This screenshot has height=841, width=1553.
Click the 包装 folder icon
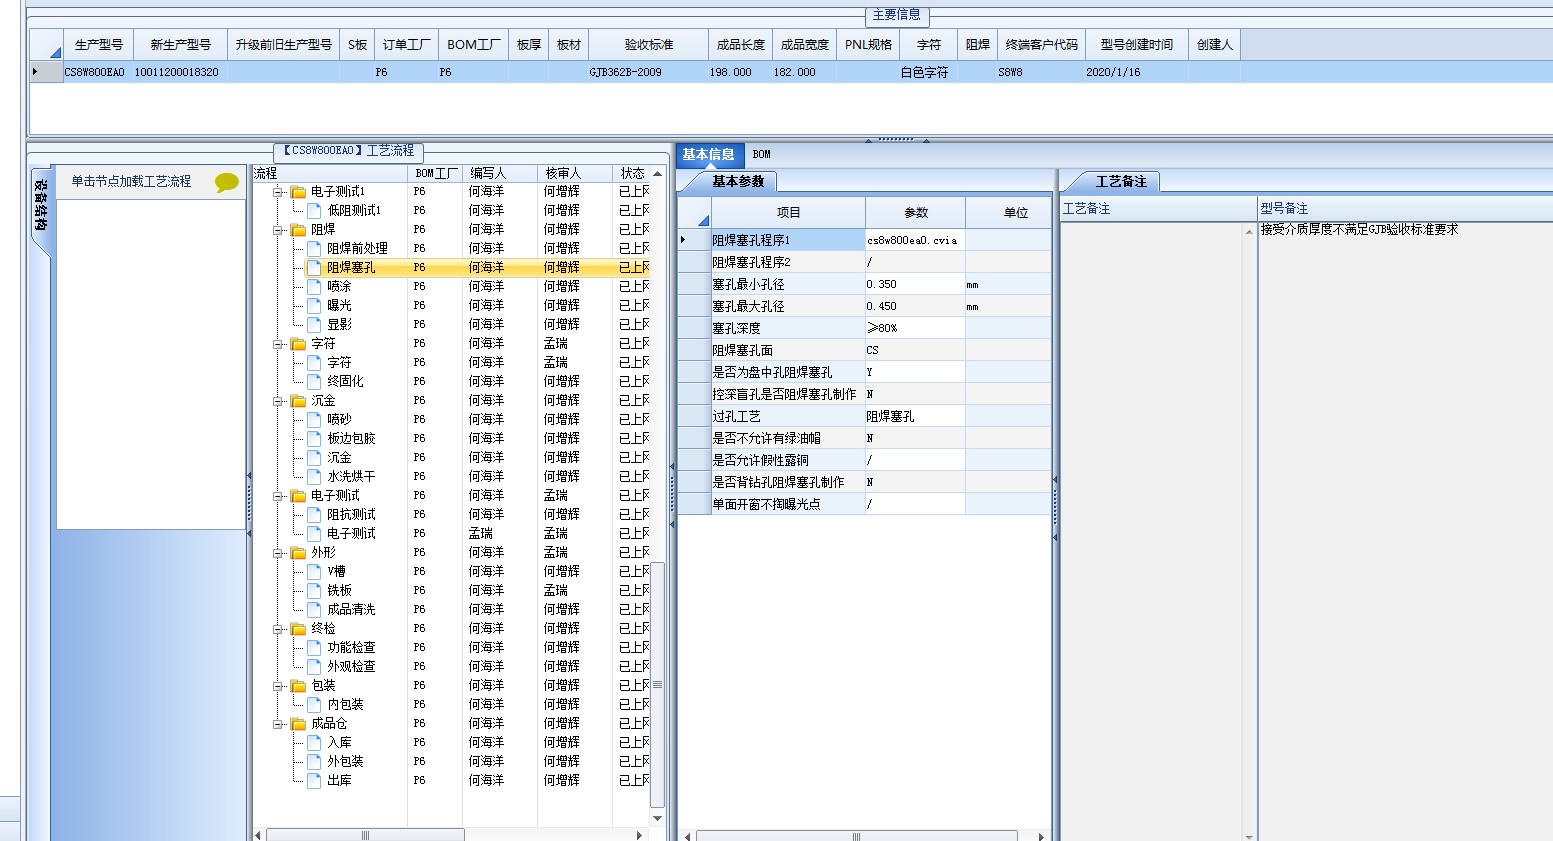(298, 686)
